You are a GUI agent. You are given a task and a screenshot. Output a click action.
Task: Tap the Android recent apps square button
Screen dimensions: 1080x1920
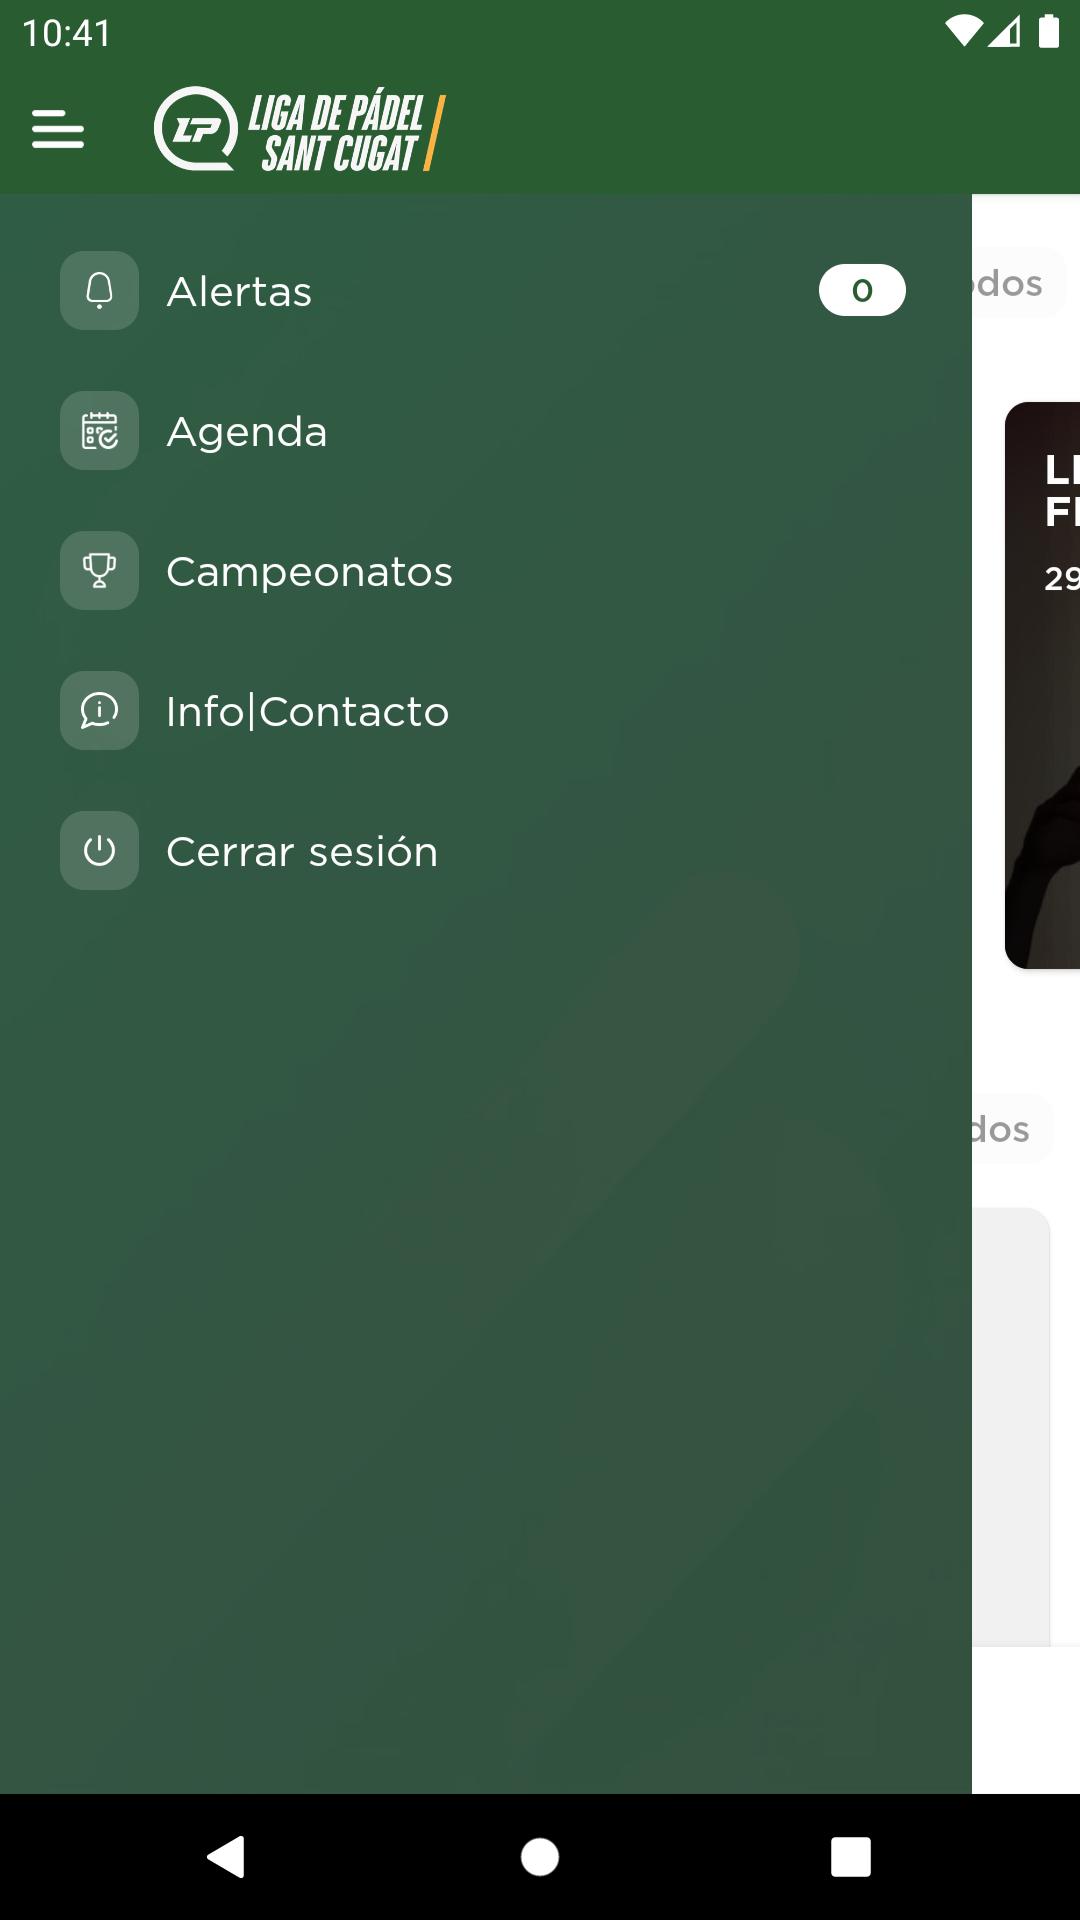(x=851, y=1857)
